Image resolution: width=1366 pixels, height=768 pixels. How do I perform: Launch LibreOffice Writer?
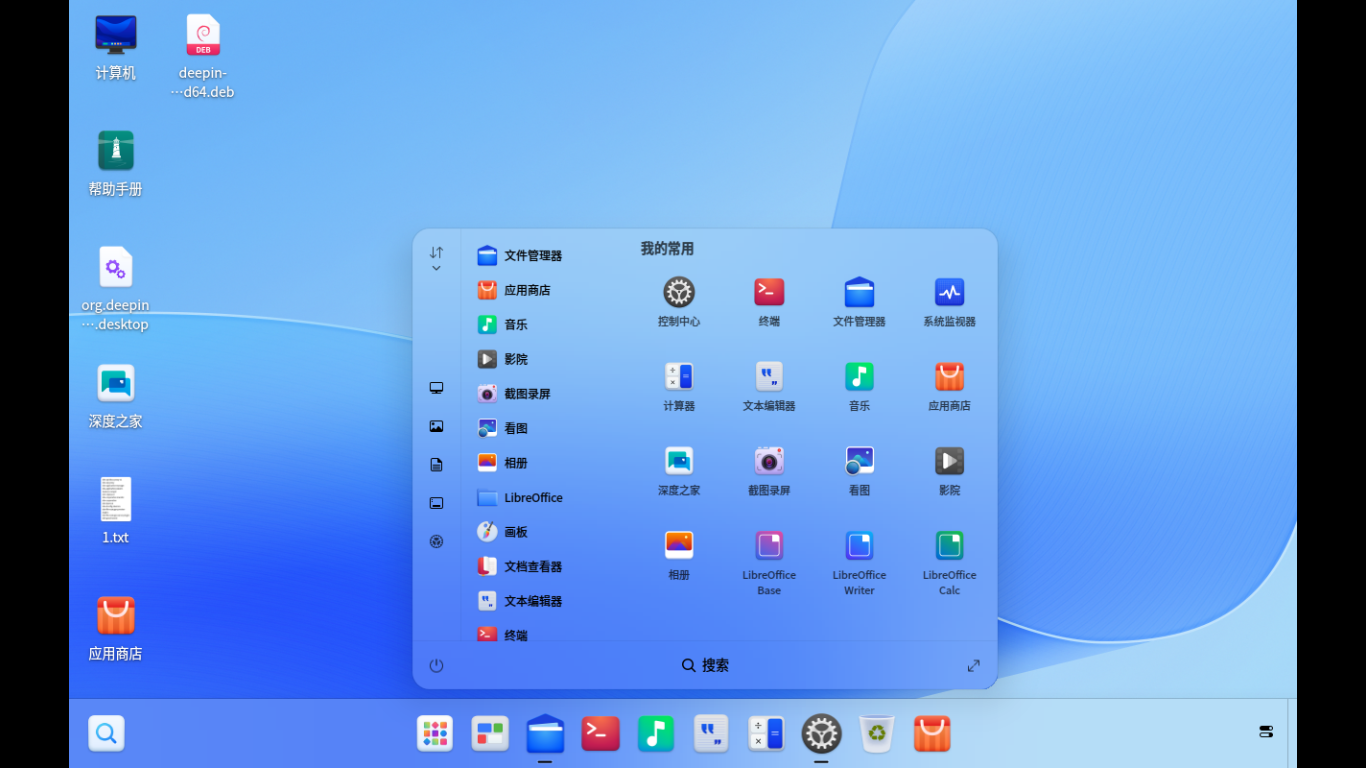pos(859,545)
